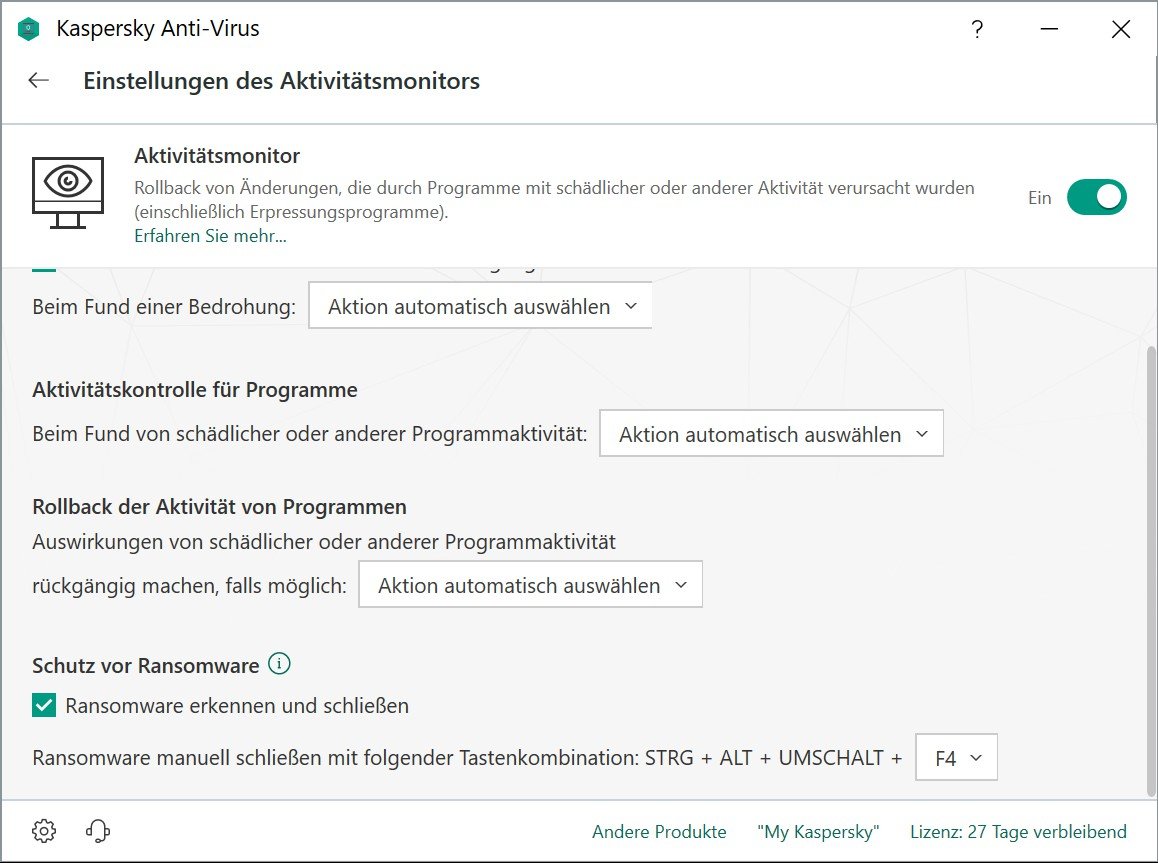Click the Aktivitätsmonitor eye monitor icon
The height and width of the screenshot is (863, 1158).
pos(68,190)
